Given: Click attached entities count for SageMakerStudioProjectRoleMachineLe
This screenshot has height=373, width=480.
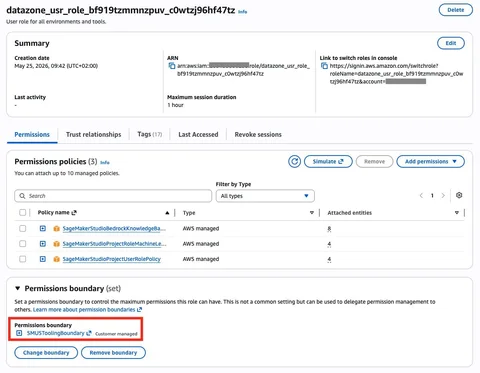Looking at the screenshot, I should point(329,244).
